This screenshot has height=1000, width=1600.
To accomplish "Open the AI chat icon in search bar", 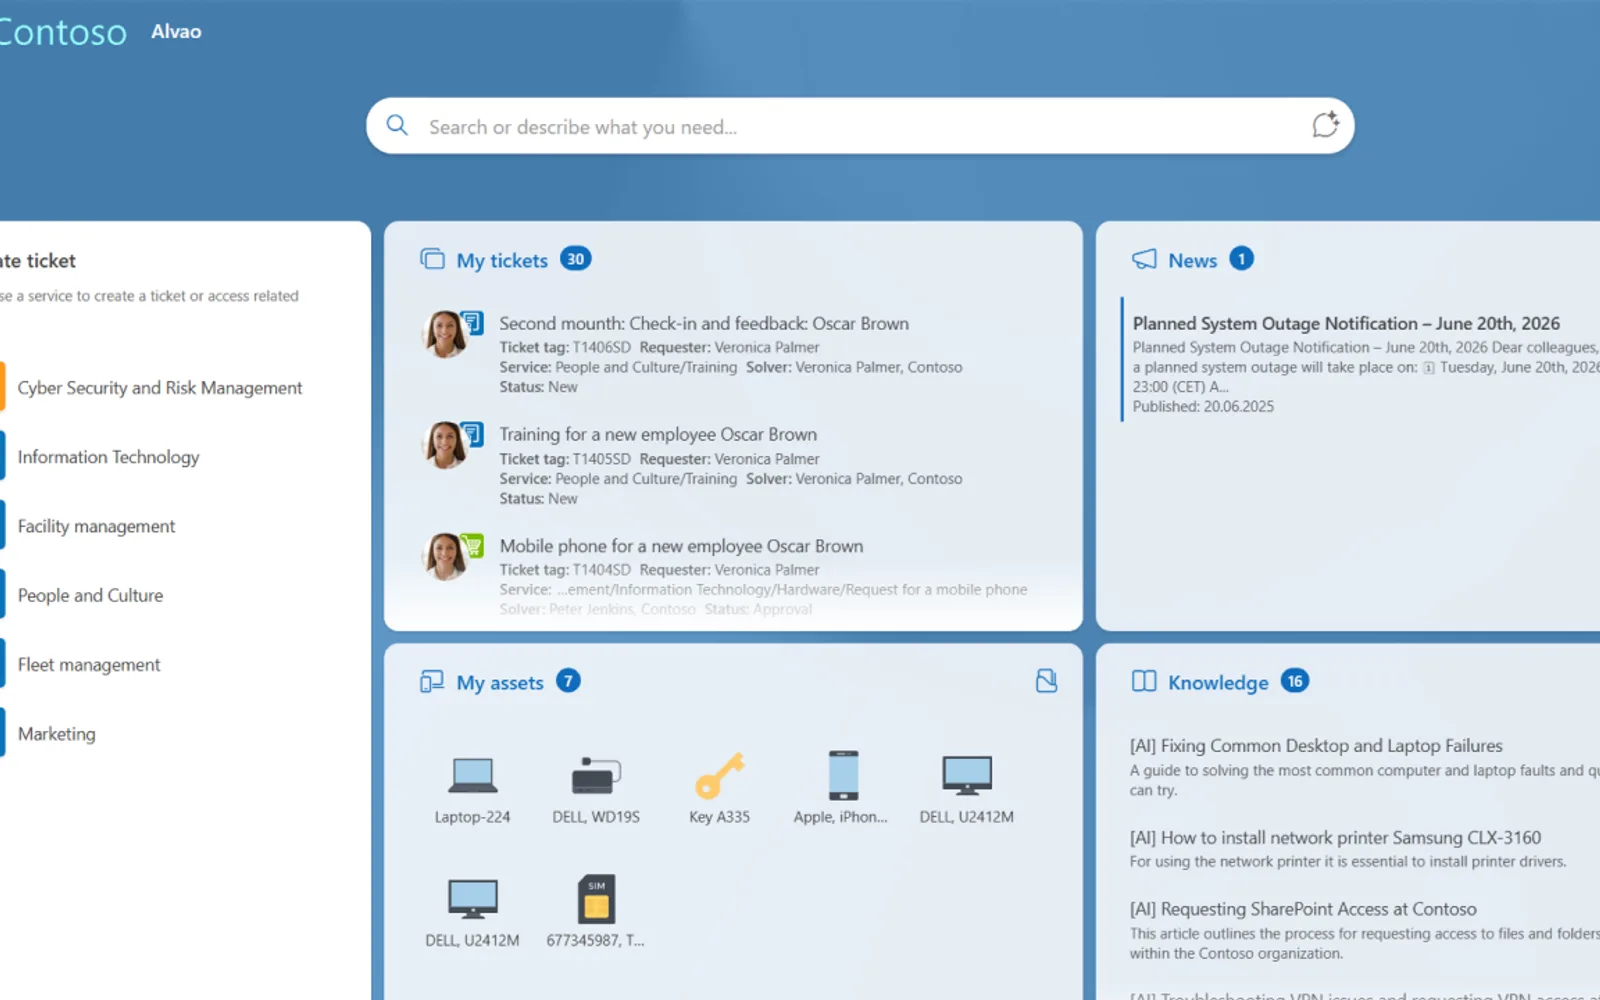I will 1325,125.
